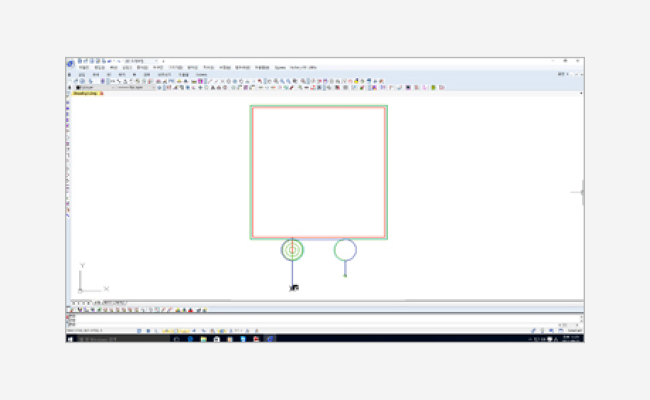Open the Windows Start button

click(70, 339)
